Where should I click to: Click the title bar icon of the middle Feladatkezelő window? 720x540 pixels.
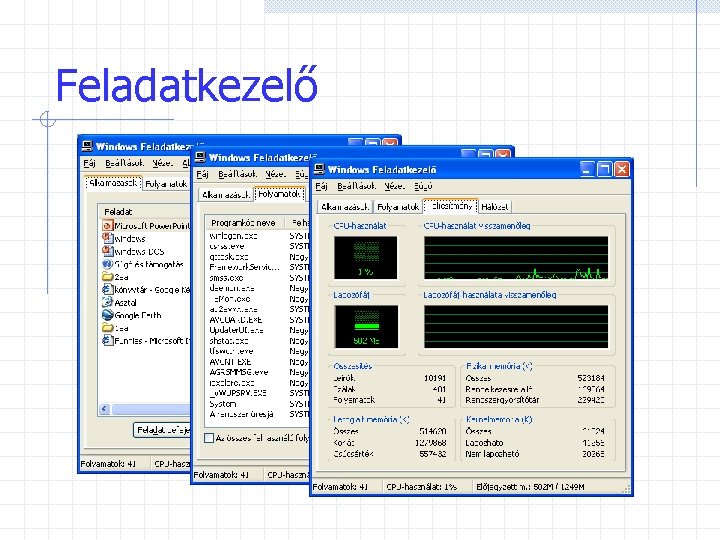click(200, 158)
